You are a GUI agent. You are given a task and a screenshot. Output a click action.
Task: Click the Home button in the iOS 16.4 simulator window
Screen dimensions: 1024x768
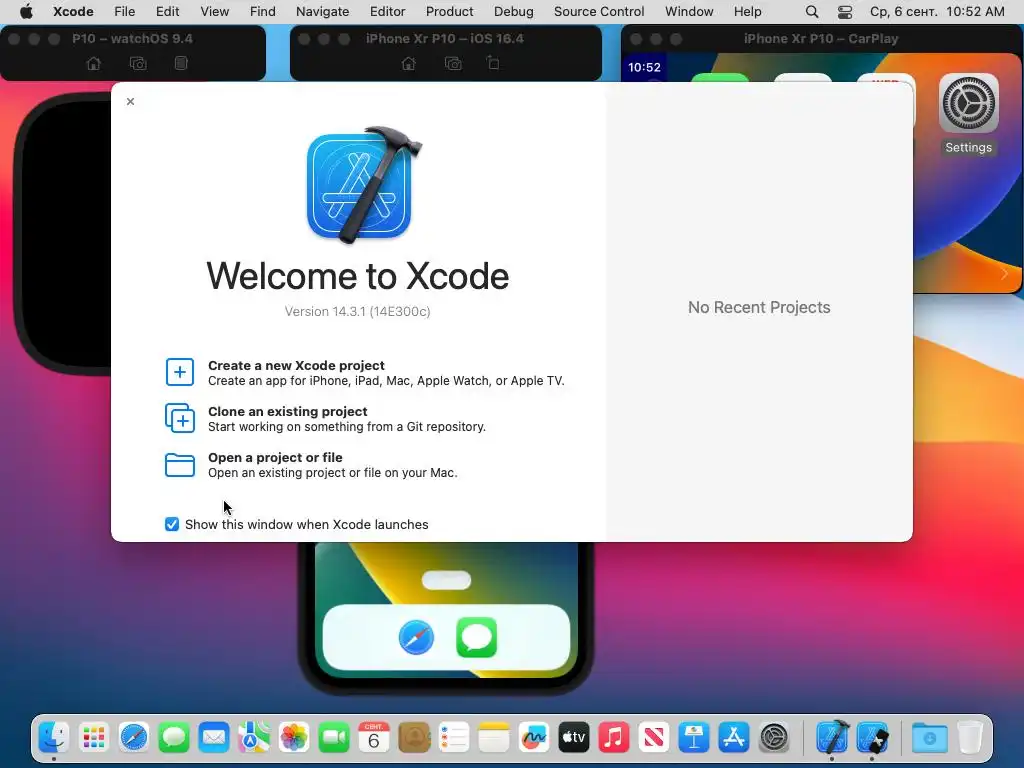click(x=409, y=63)
